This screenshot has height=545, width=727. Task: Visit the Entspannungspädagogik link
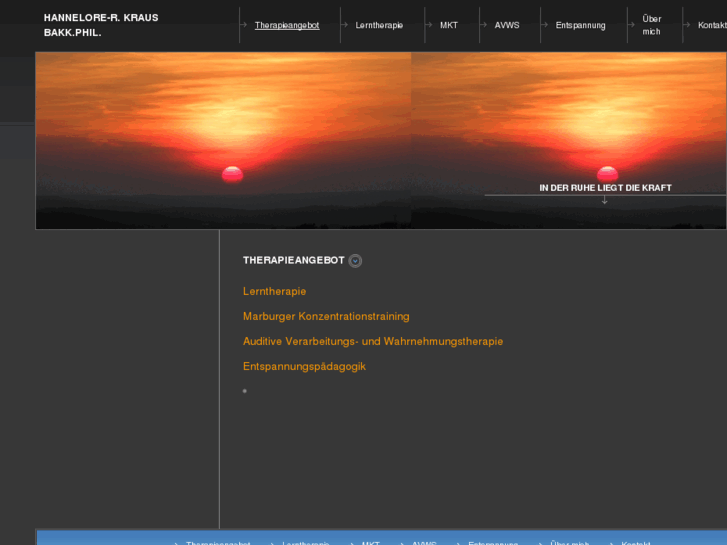304,366
